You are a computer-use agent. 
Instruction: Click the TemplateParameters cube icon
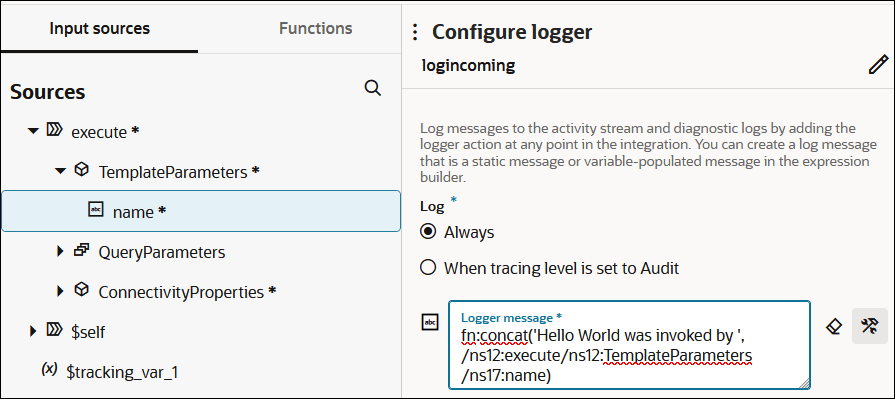(x=82, y=171)
